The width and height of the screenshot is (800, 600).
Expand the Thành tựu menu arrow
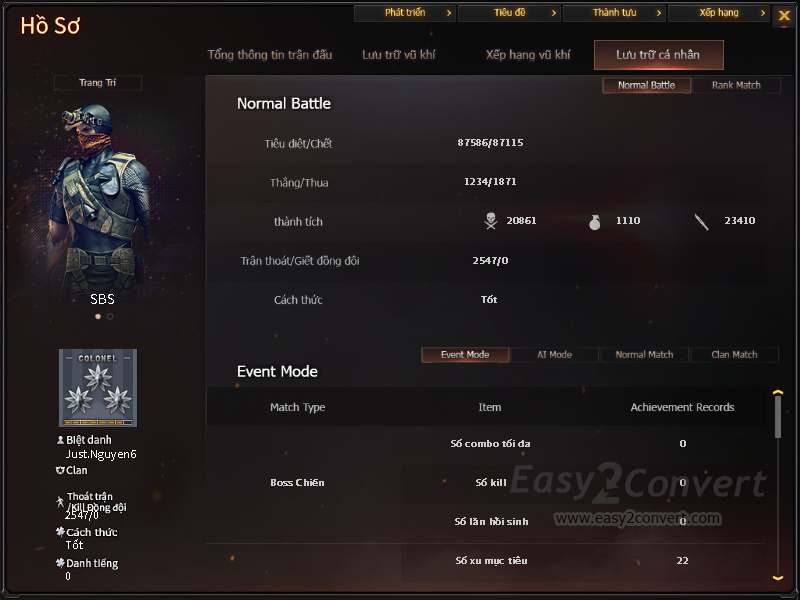click(659, 13)
